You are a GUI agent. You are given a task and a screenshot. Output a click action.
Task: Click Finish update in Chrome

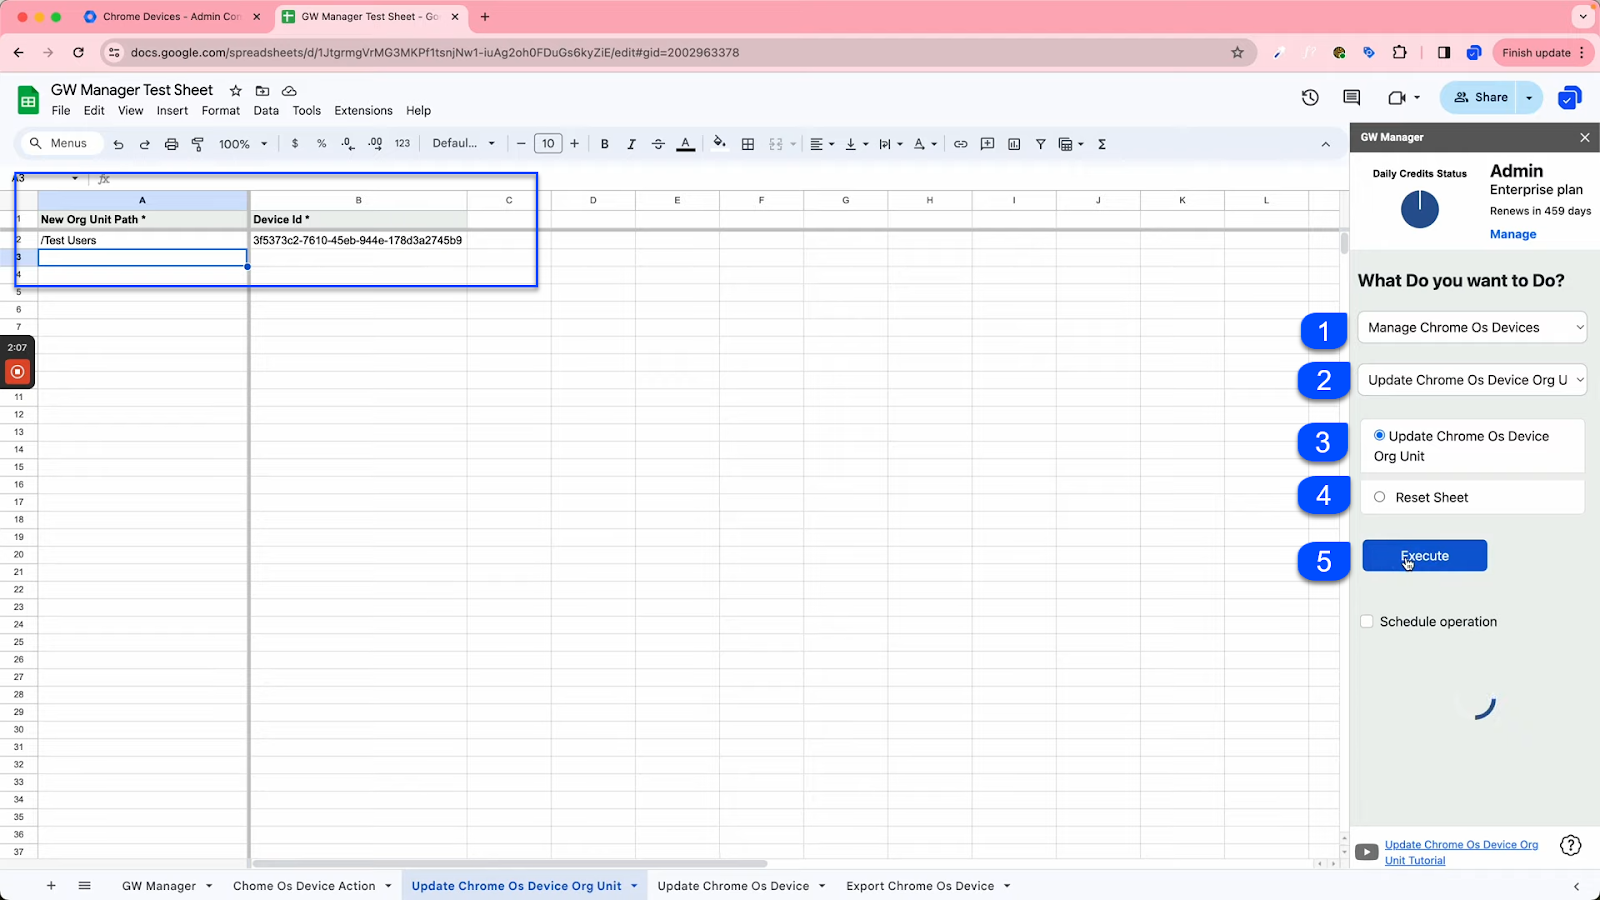pos(1543,53)
